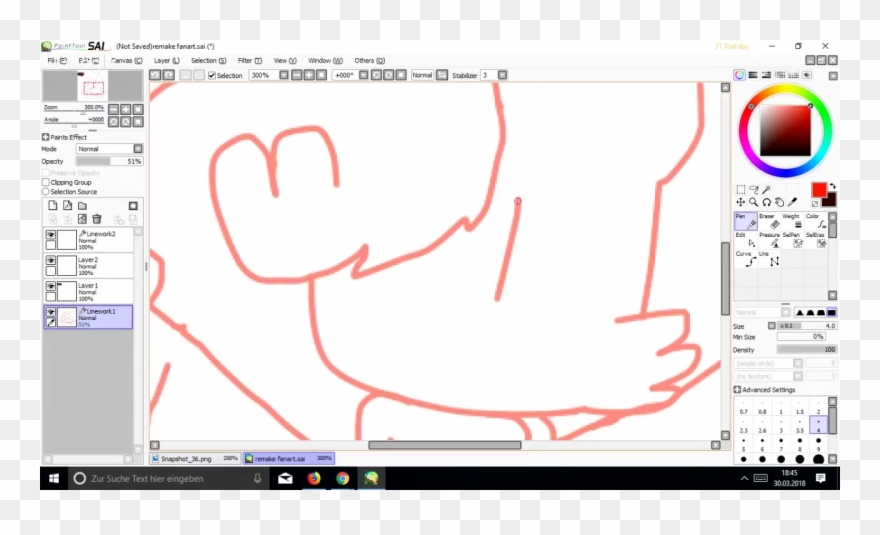This screenshot has width=880, height=535.
Task: Select the Selection Source radio button
Action: pyautogui.click(x=45, y=191)
